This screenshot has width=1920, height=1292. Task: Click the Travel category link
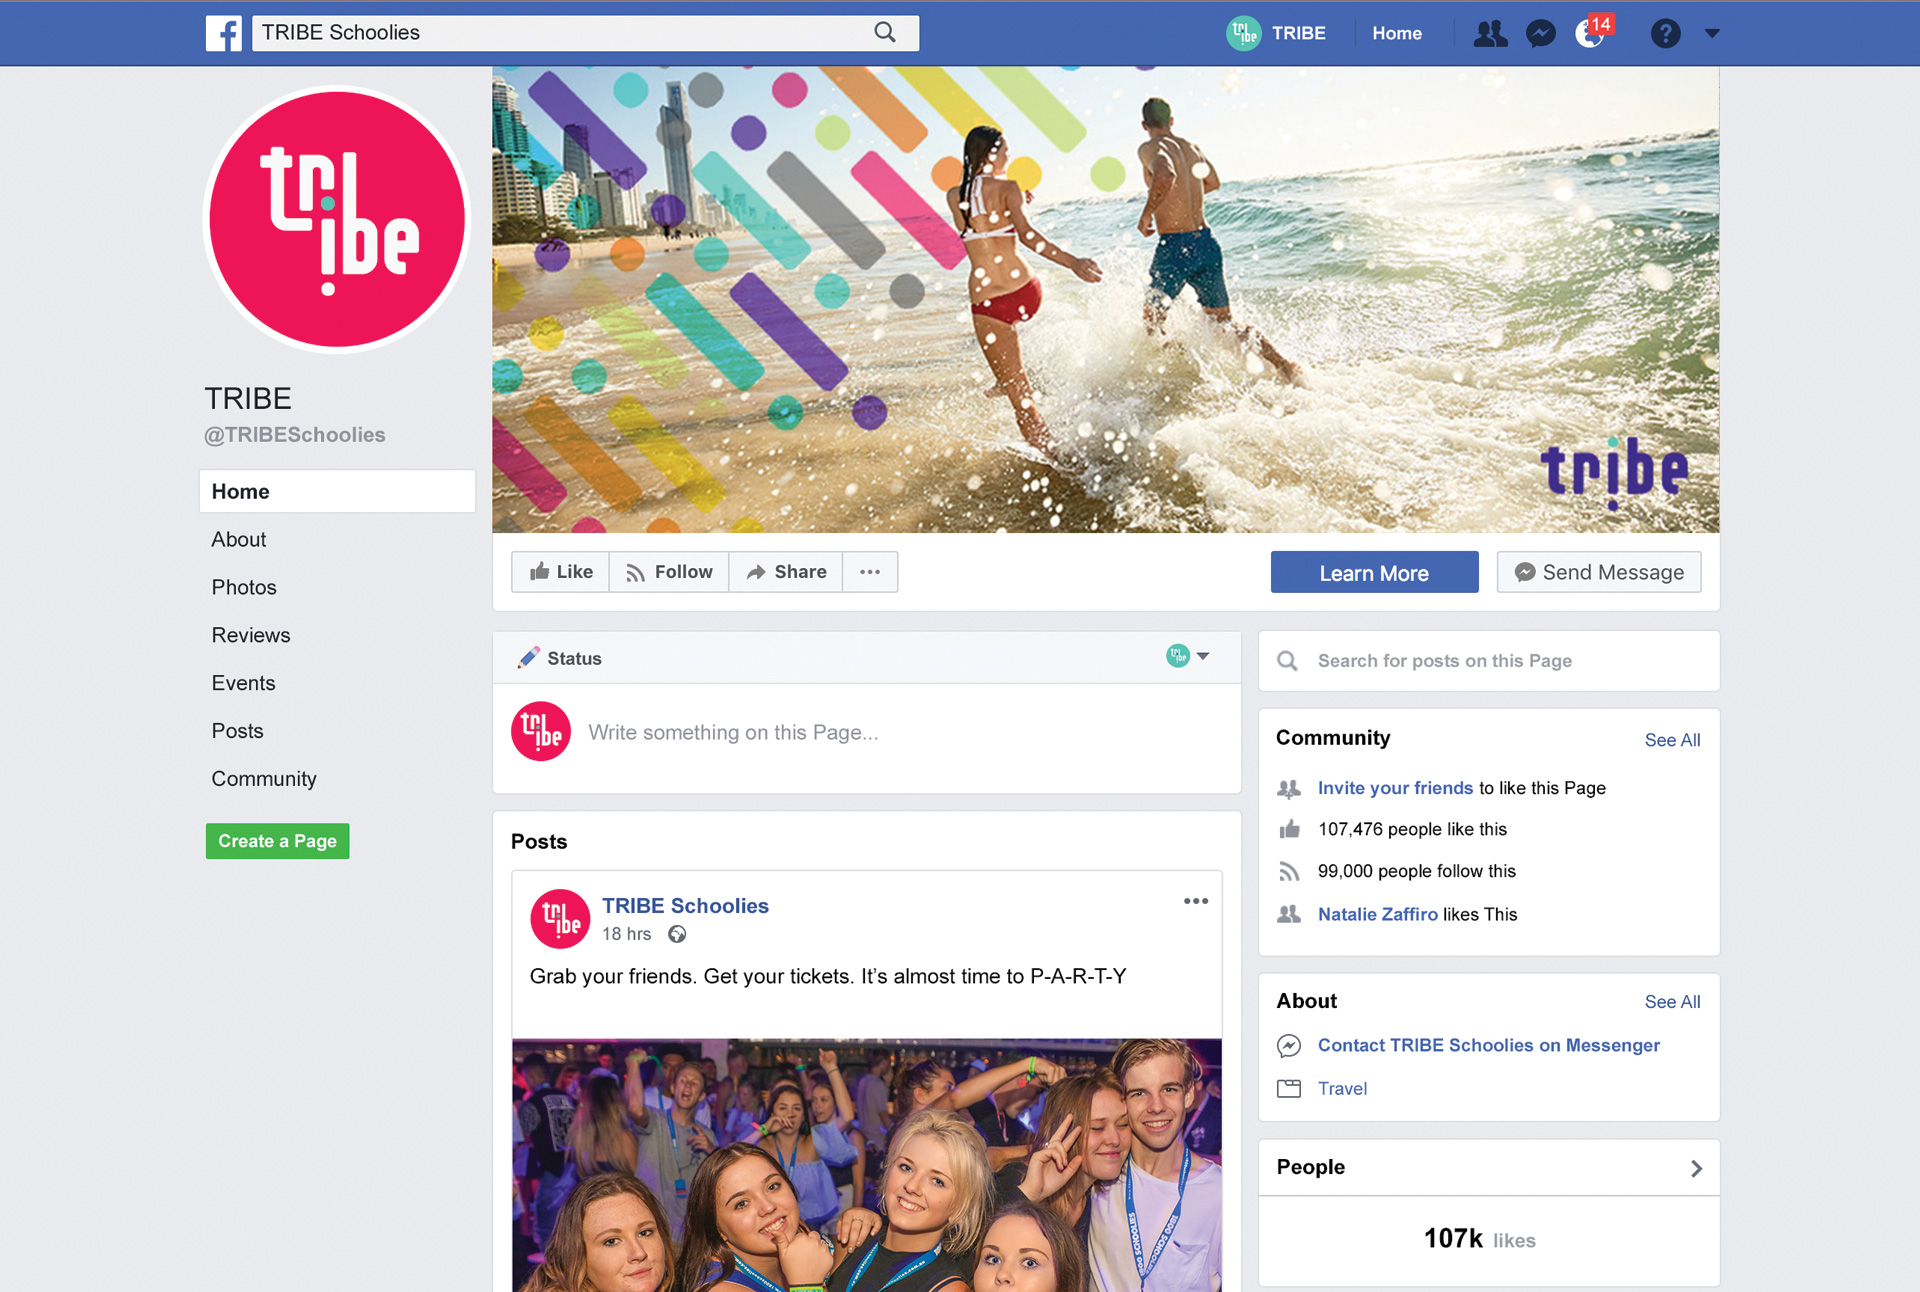coord(1342,1088)
